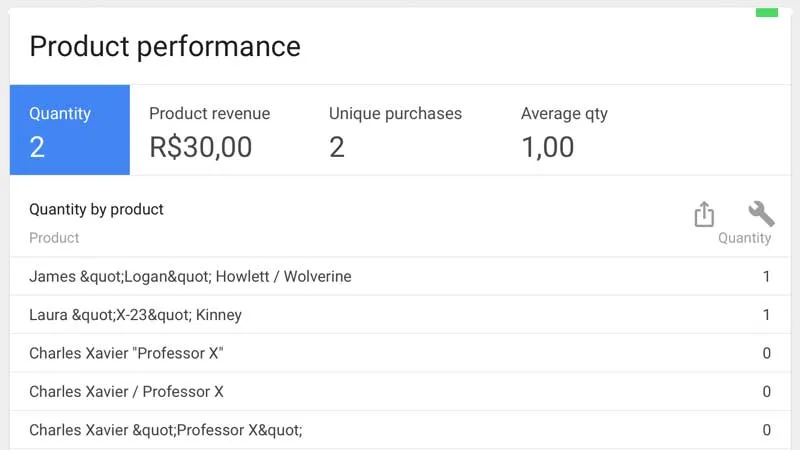Click the Product performance title
Viewport: 800px width, 450px height.
coord(165,46)
